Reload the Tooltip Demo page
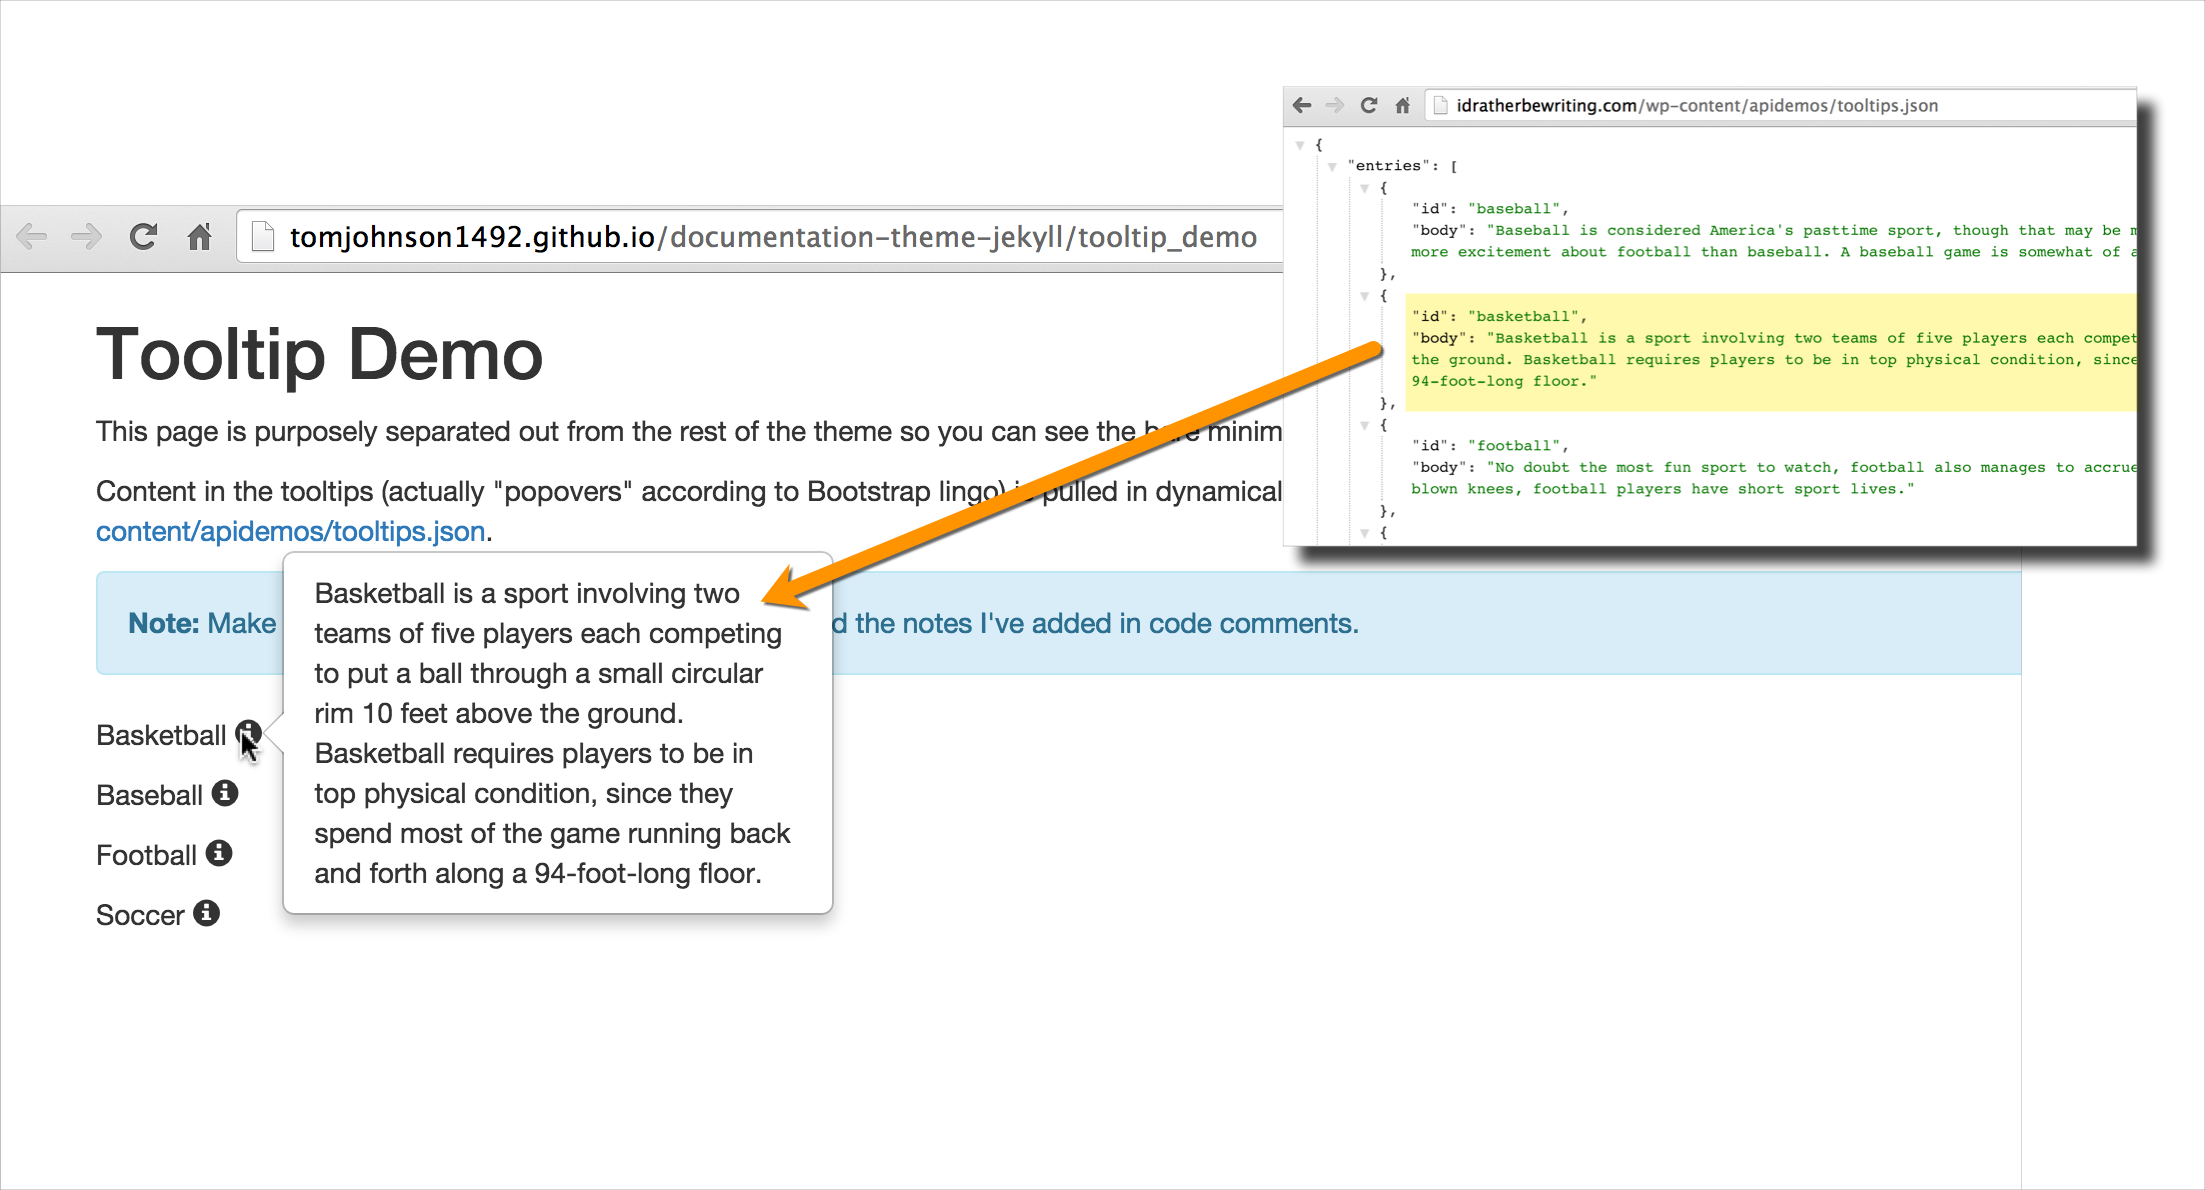Viewport: 2205px width, 1190px height. click(x=143, y=237)
